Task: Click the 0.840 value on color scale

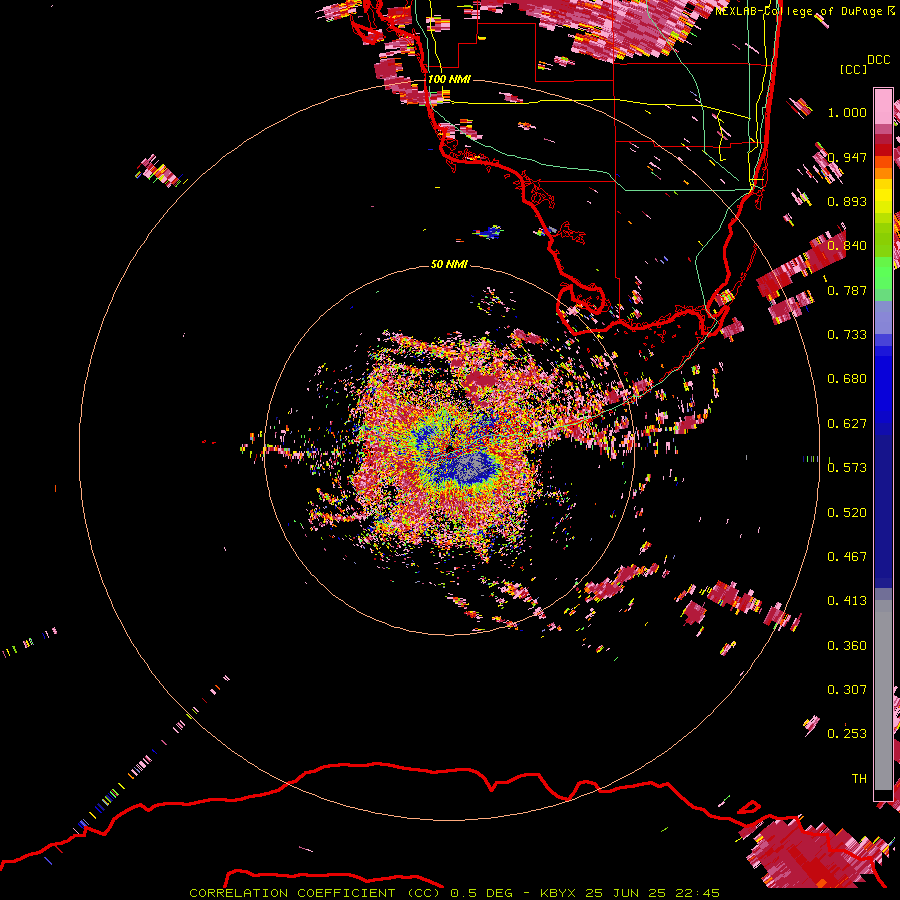Action: tap(847, 245)
